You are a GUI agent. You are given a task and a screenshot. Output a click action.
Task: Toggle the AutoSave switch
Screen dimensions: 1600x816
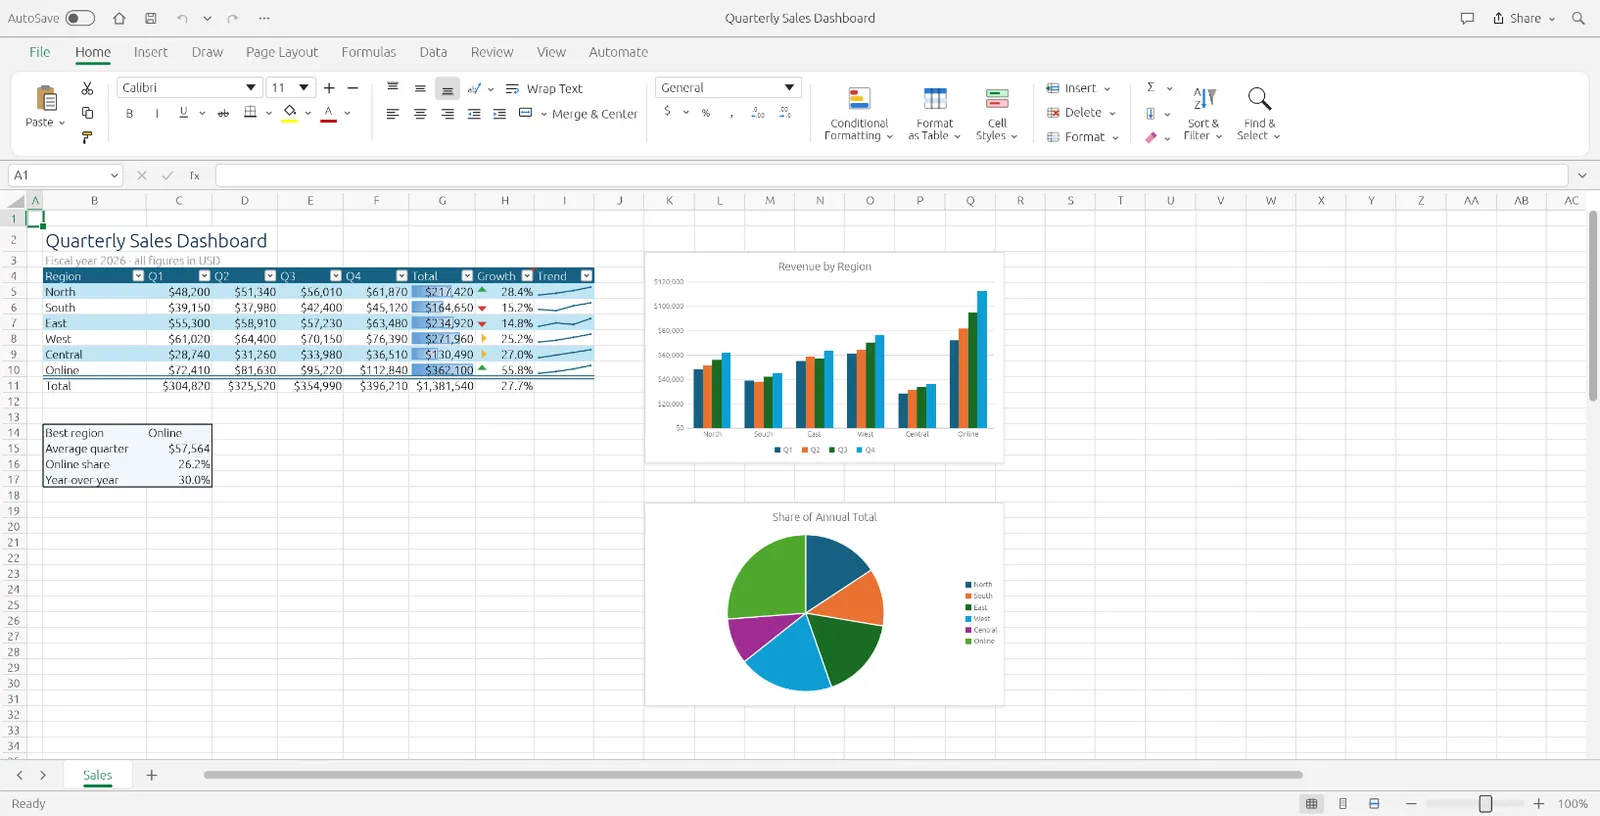(x=80, y=18)
